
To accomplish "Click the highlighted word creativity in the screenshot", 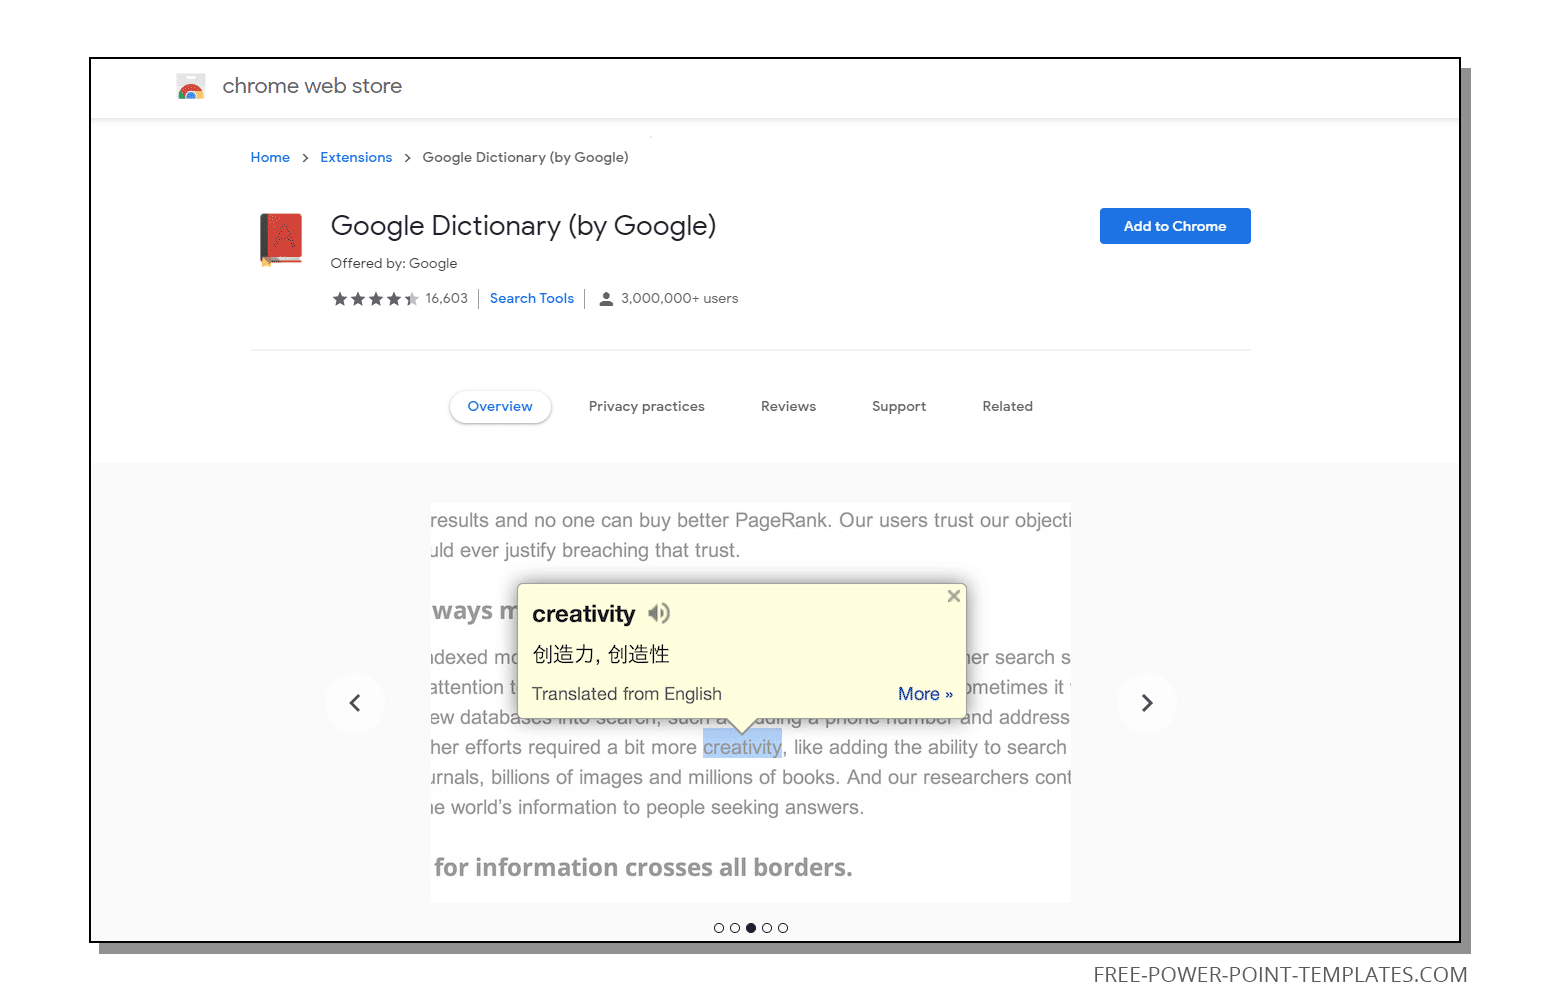I will tap(742, 747).
